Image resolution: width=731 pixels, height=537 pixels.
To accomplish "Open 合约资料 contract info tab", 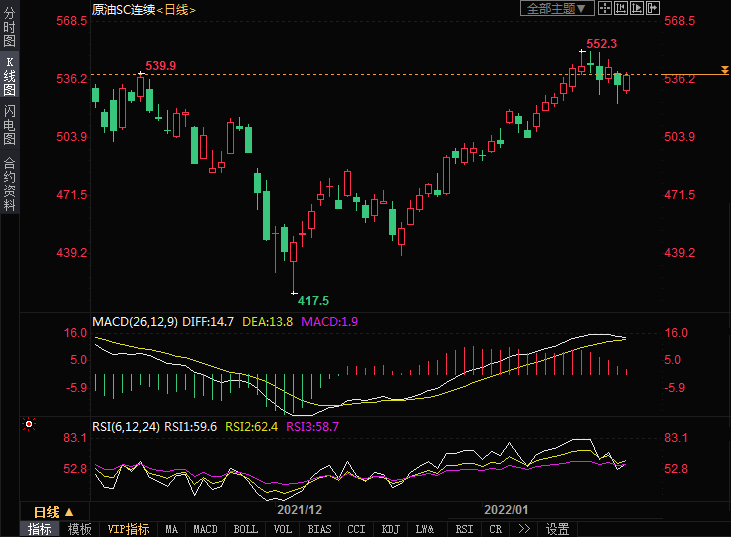I will (x=9, y=184).
